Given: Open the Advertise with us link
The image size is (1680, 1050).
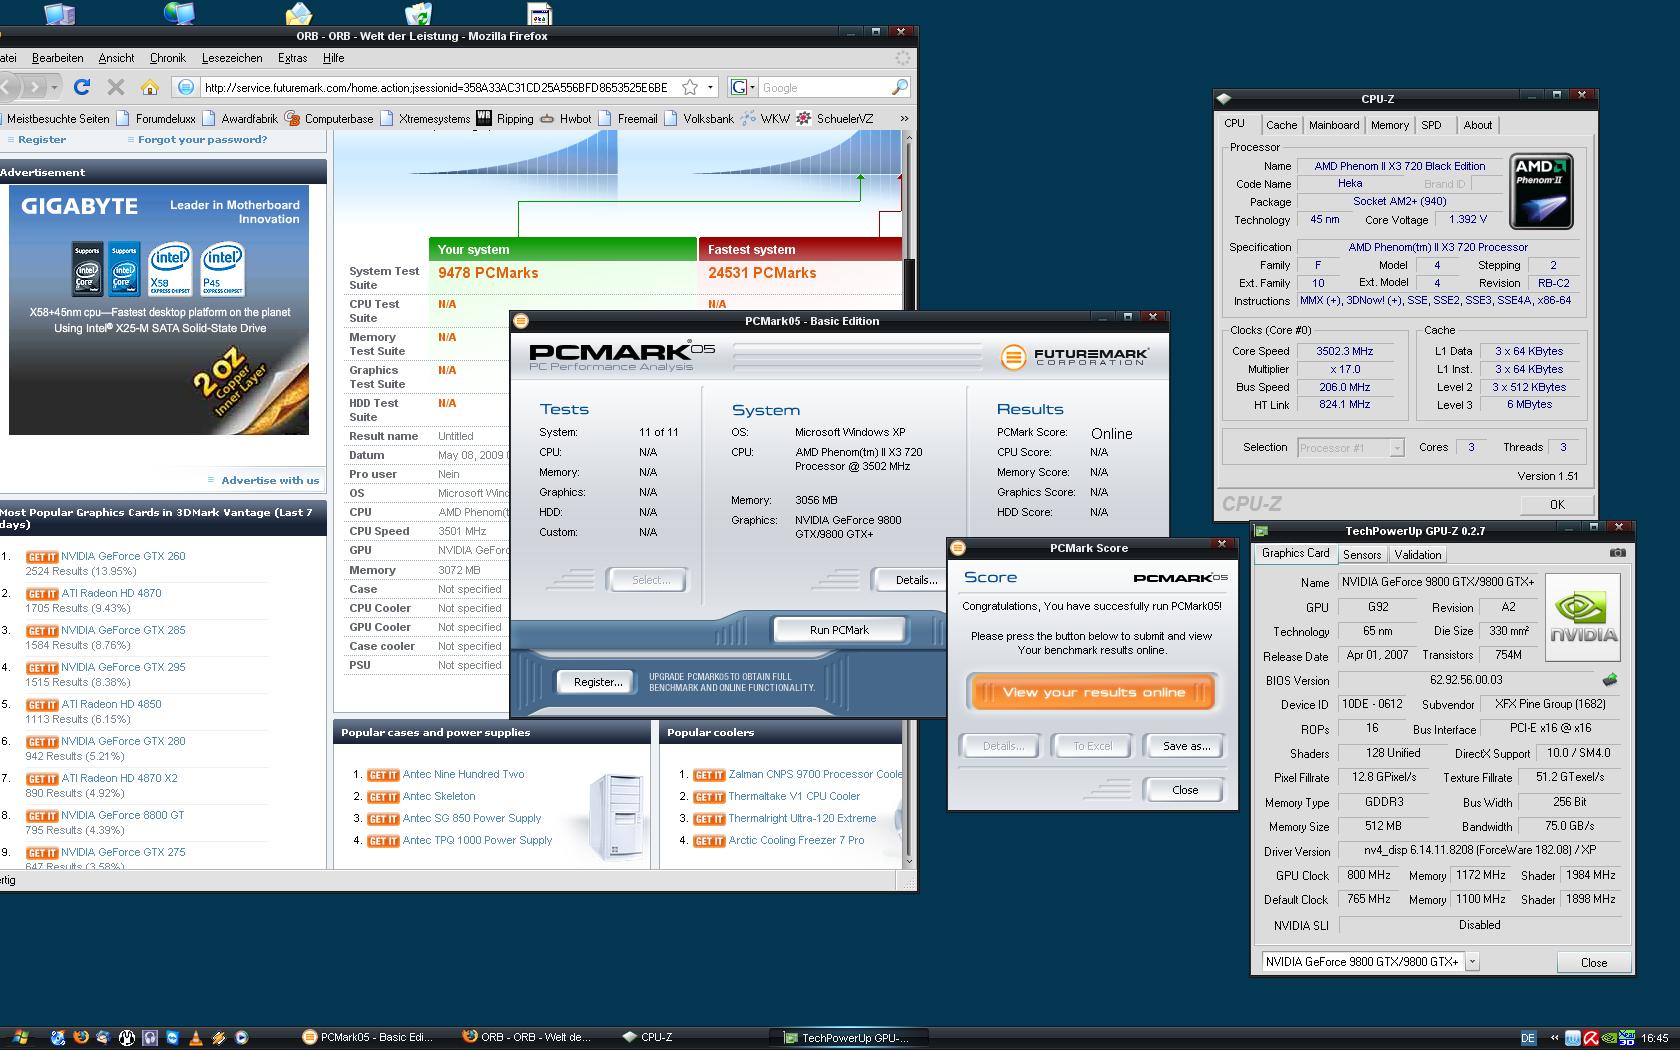Looking at the screenshot, I should pos(270,480).
